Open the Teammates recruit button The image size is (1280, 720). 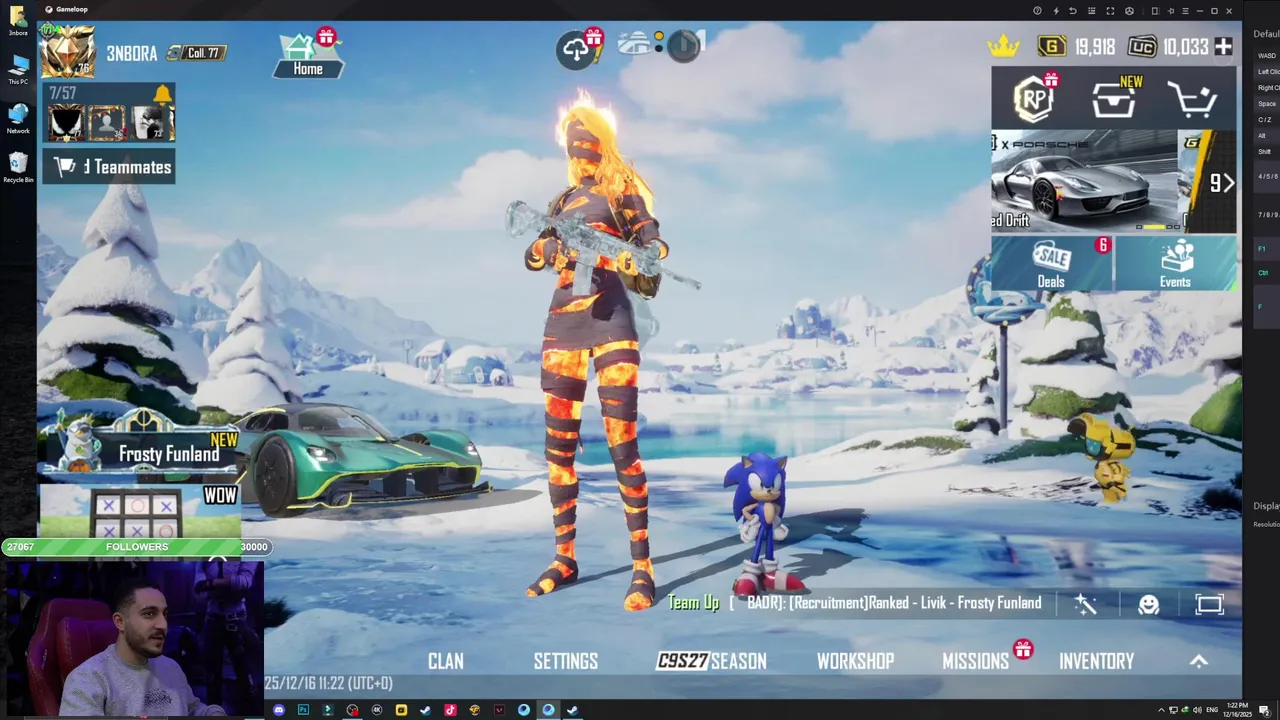(109, 167)
